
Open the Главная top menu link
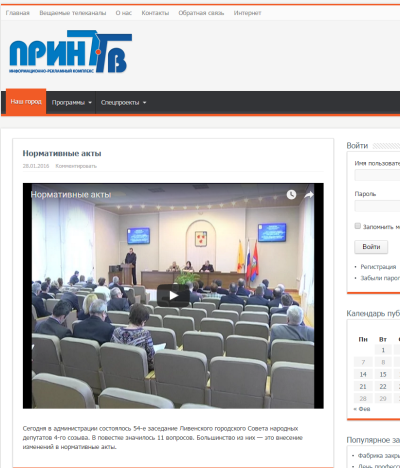point(18,13)
